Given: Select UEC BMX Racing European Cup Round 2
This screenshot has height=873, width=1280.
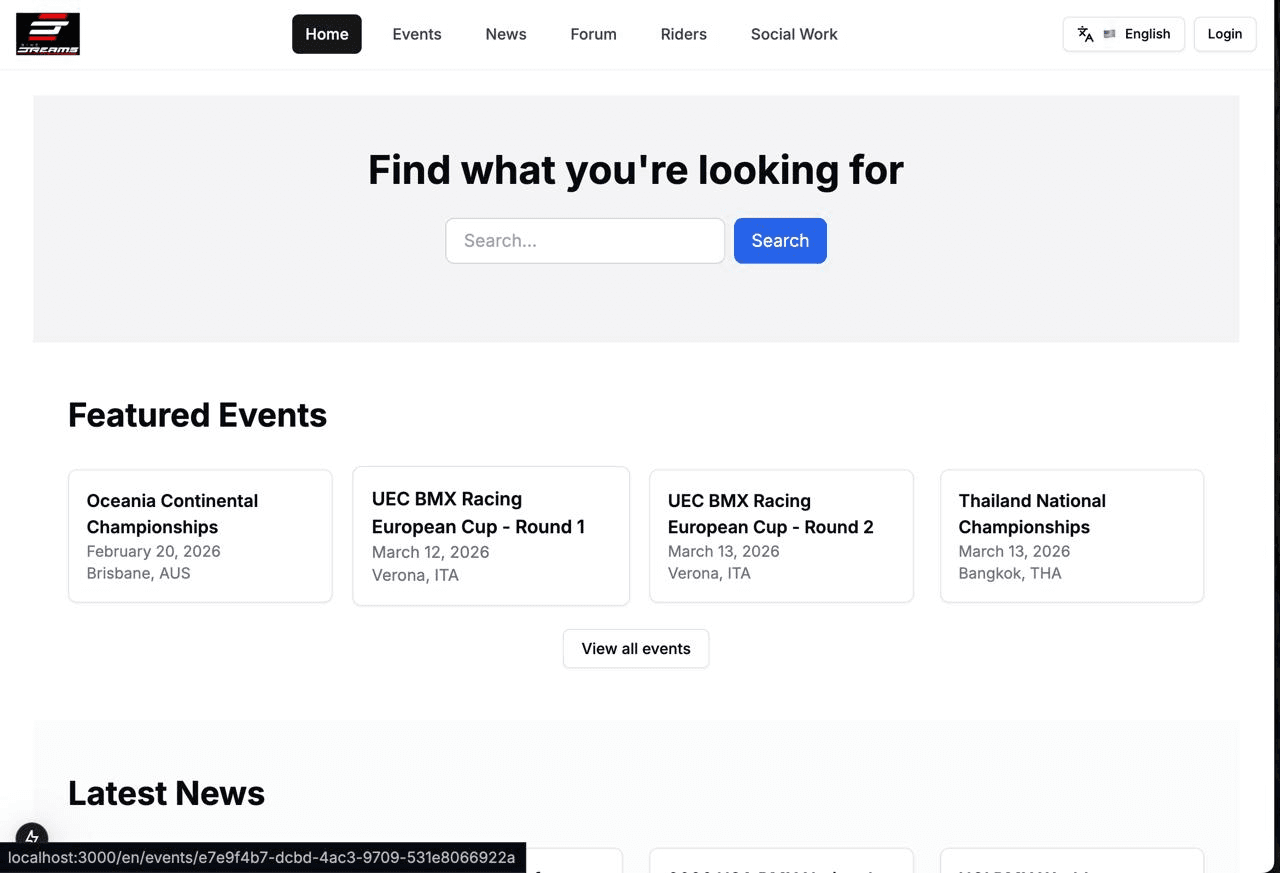Looking at the screenshot, I should pos(781,536).
